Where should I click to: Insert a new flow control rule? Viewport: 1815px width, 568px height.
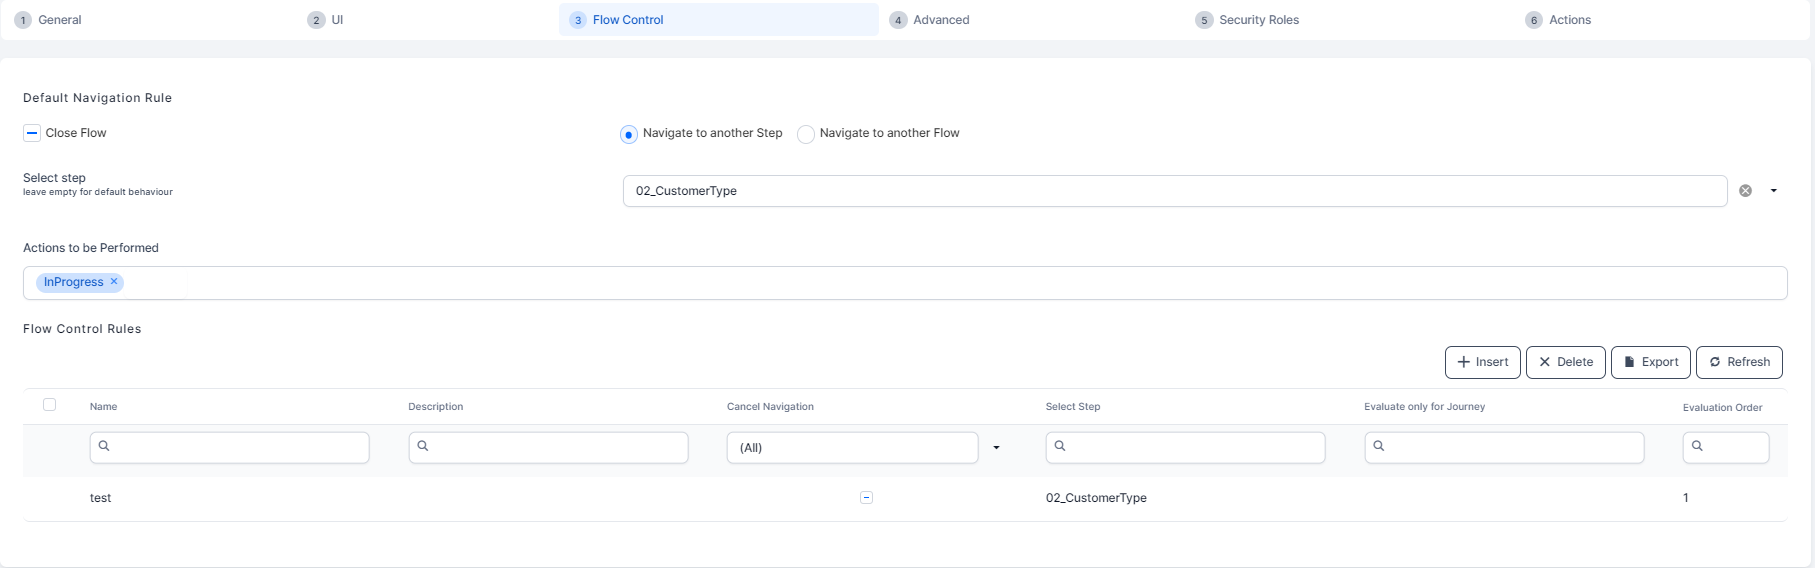(x=1482, y=362)
